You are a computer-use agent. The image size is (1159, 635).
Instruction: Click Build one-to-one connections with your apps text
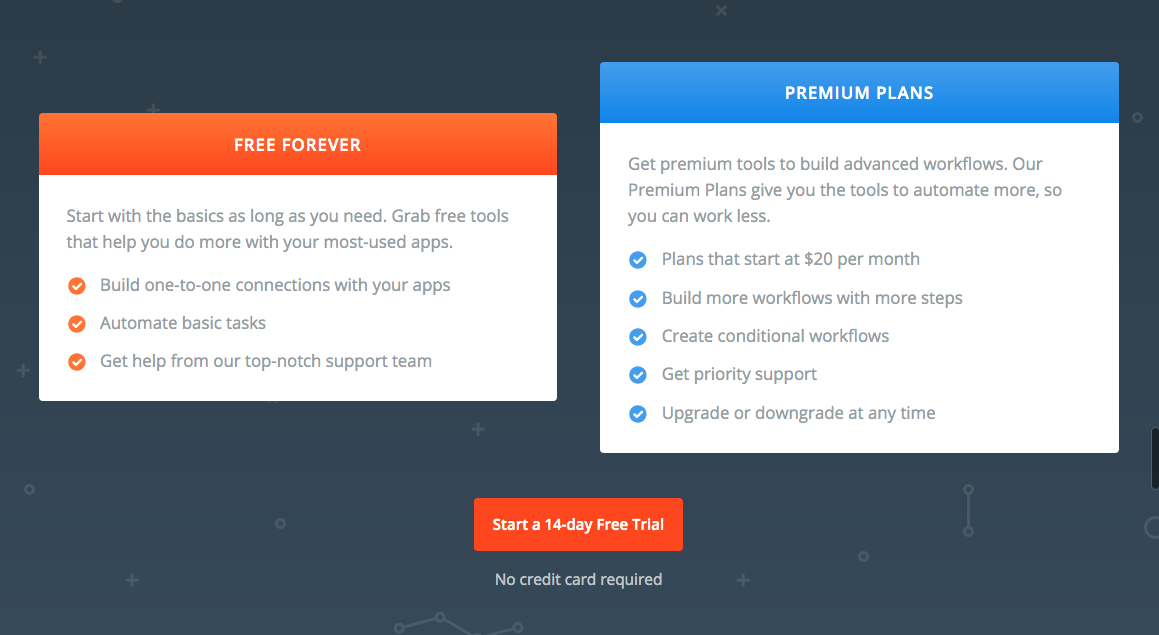tap(275, 285)
